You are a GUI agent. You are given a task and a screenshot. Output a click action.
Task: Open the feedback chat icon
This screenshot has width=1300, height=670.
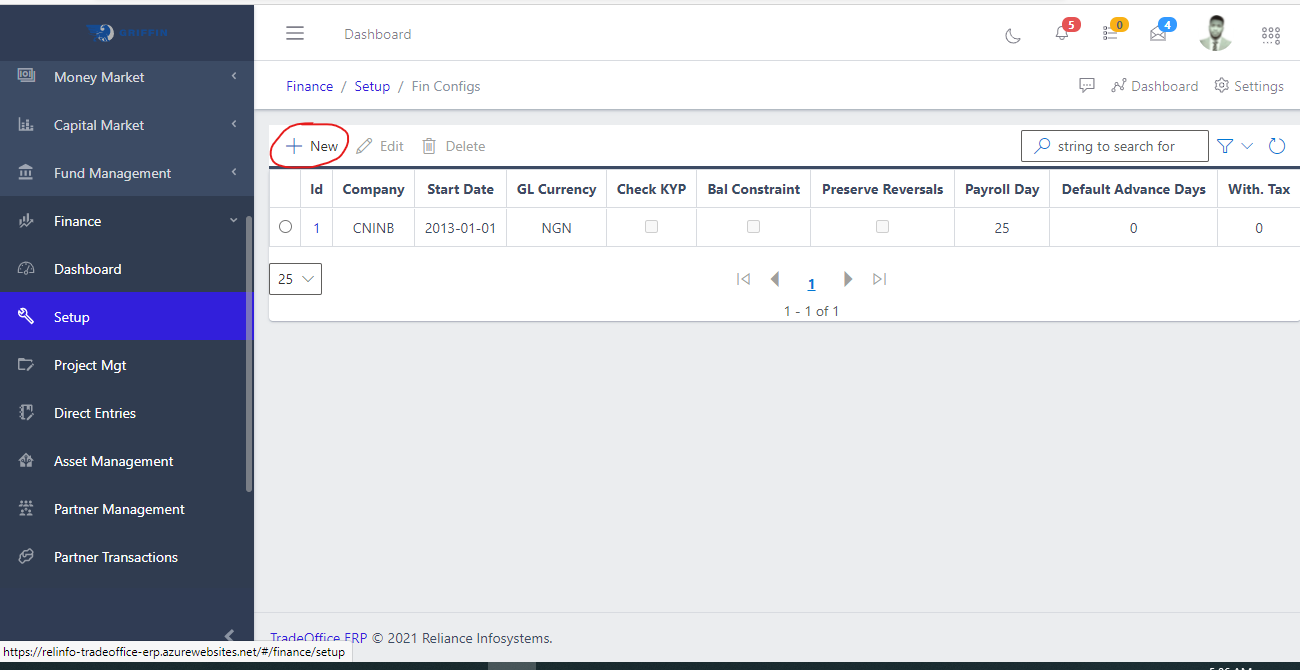(x=1087, y=85)
